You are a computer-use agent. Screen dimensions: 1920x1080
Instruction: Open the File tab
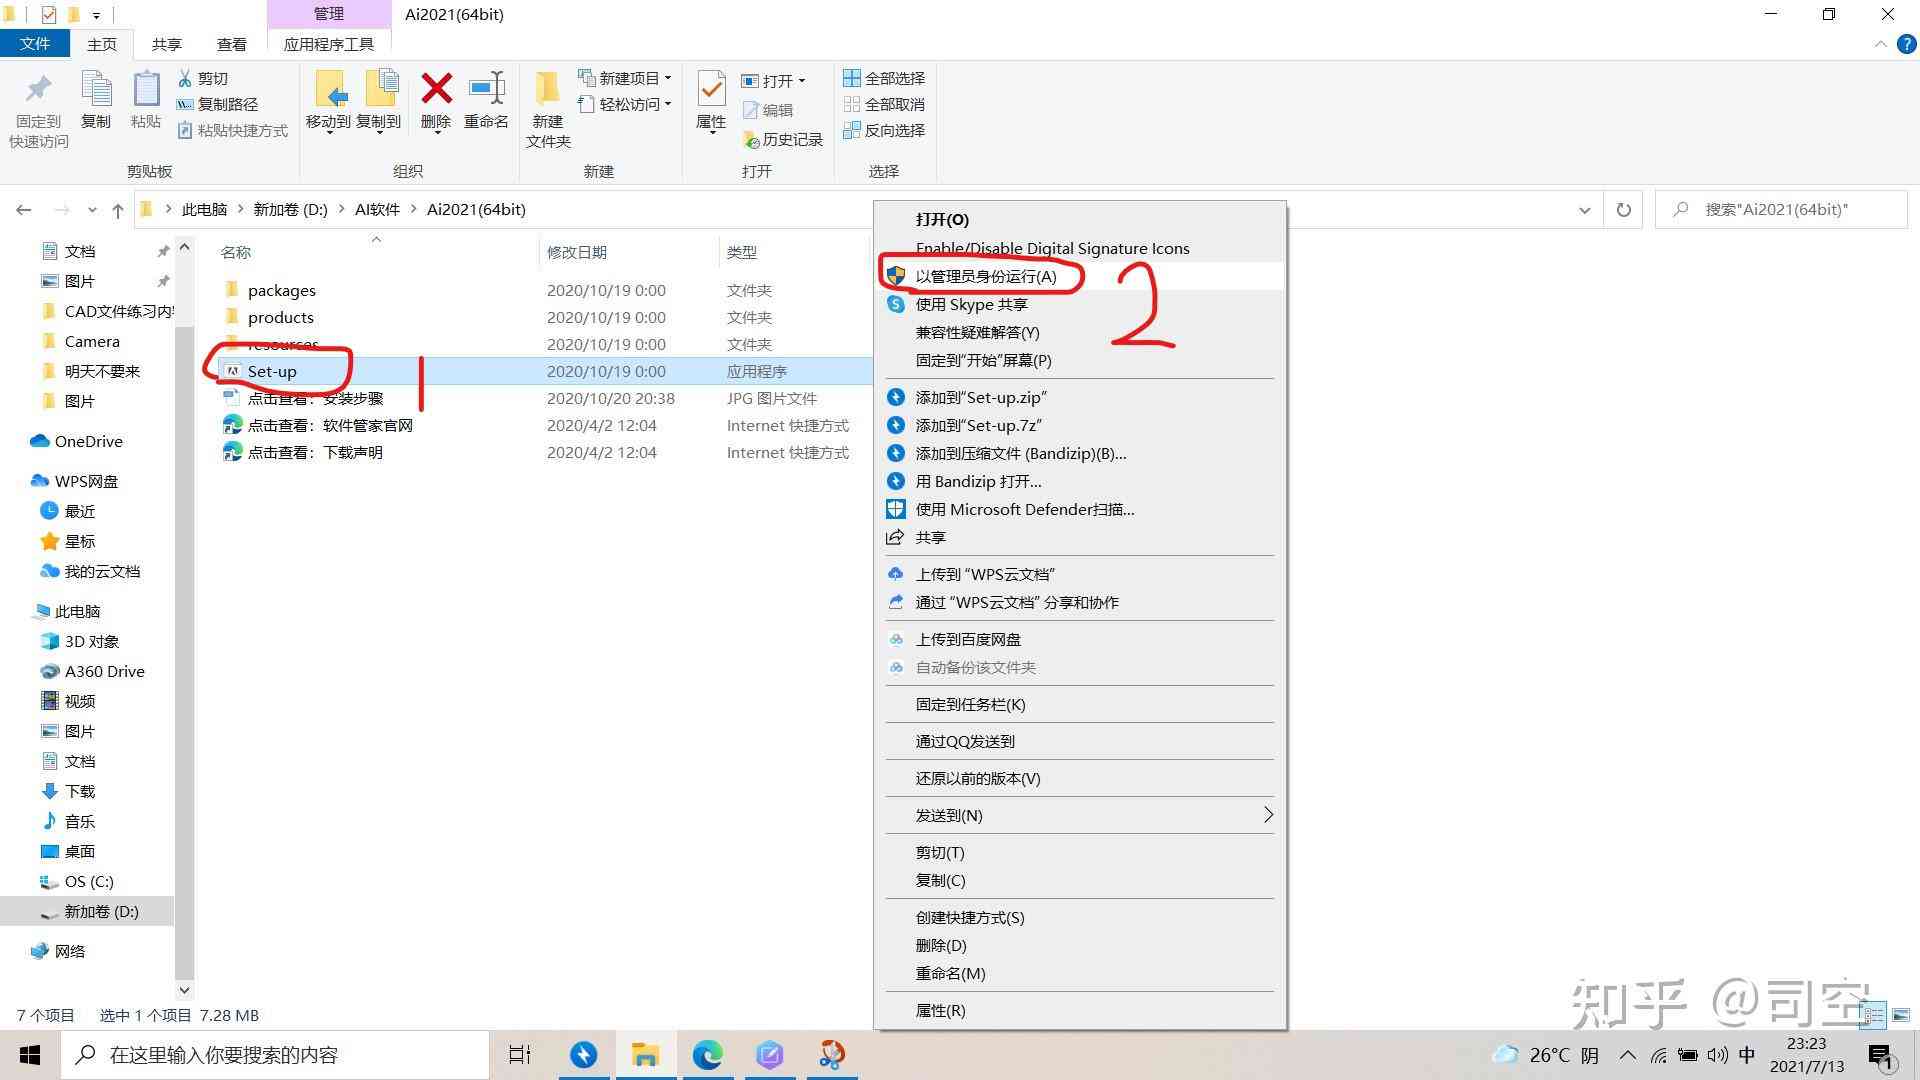(x=35, y=44)
